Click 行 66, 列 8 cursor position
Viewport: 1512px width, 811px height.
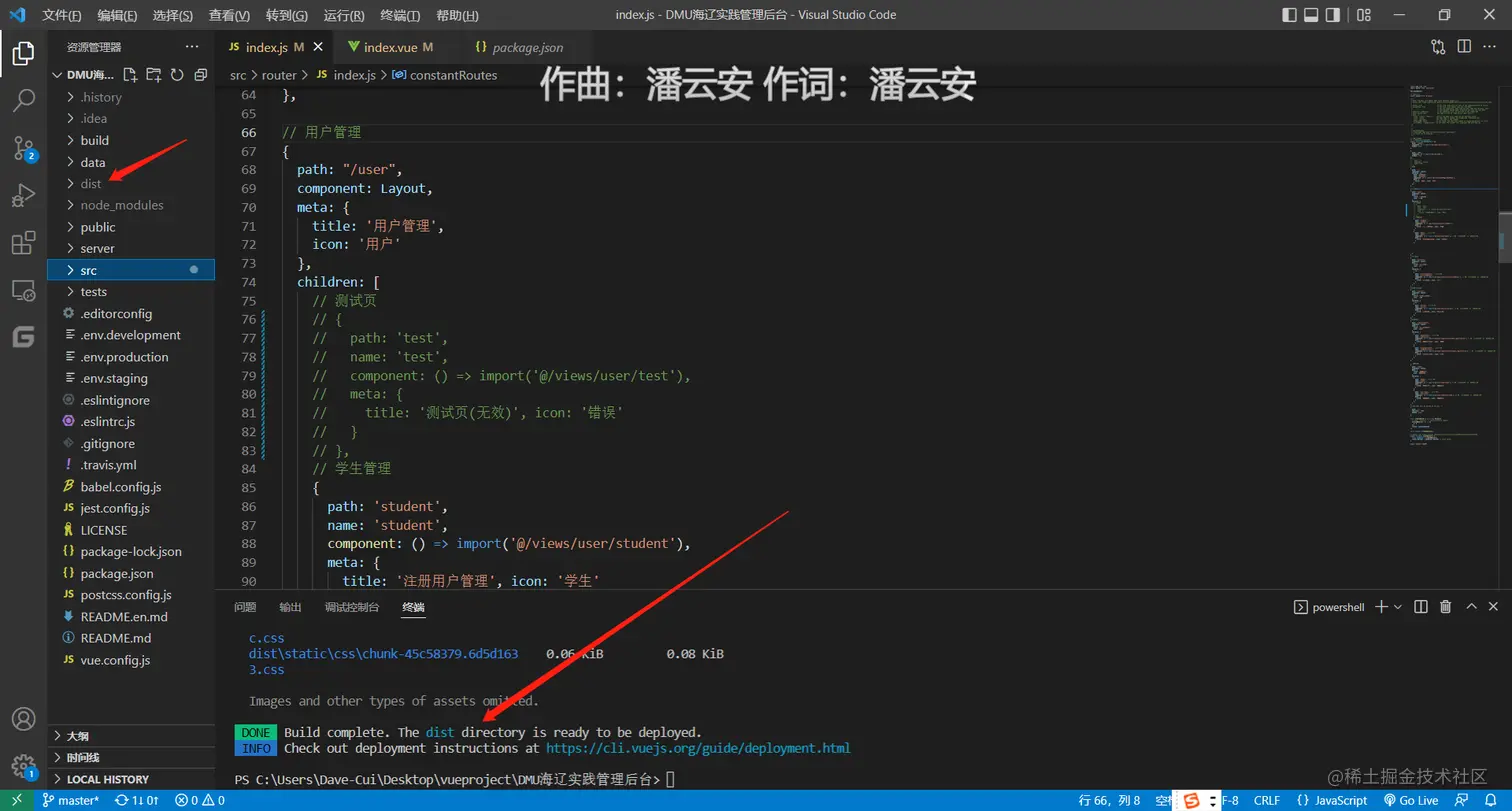1110,801
